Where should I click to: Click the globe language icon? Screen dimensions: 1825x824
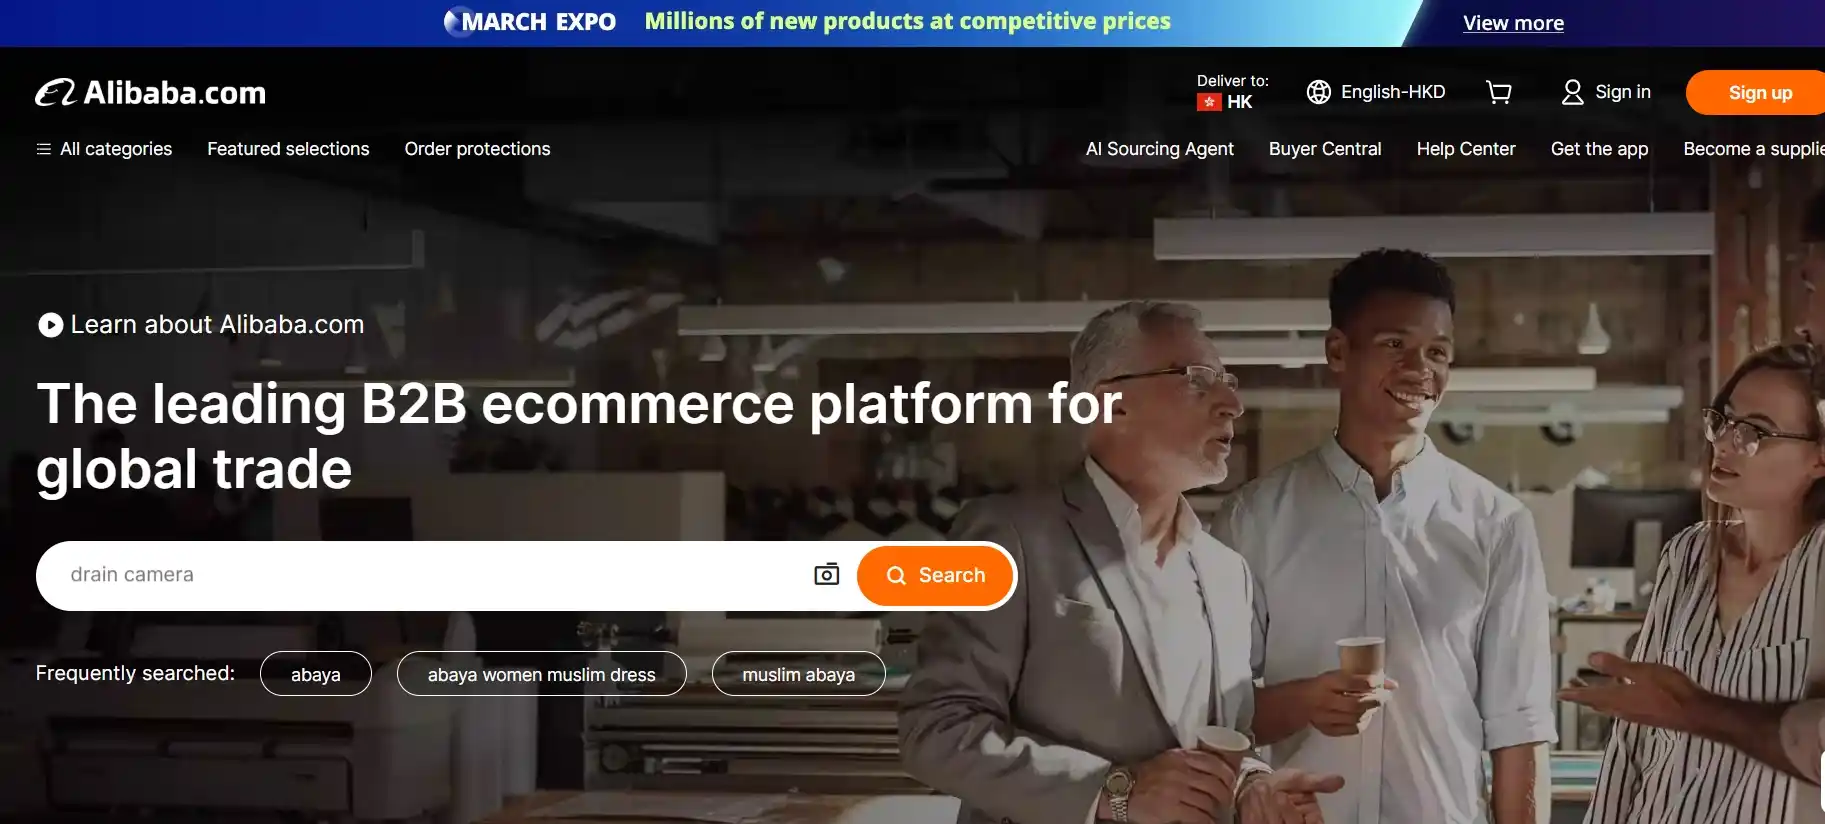(1319, 92)
